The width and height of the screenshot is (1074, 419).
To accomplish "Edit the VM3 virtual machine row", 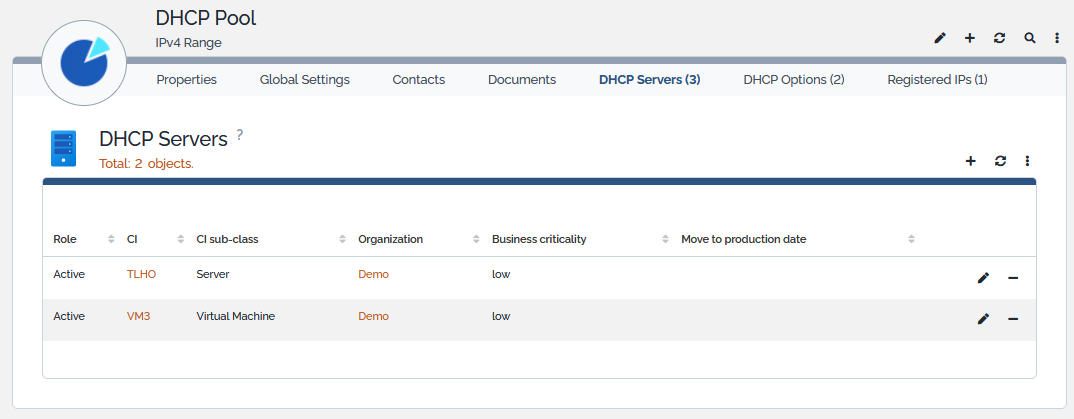I will click(983, 319).
